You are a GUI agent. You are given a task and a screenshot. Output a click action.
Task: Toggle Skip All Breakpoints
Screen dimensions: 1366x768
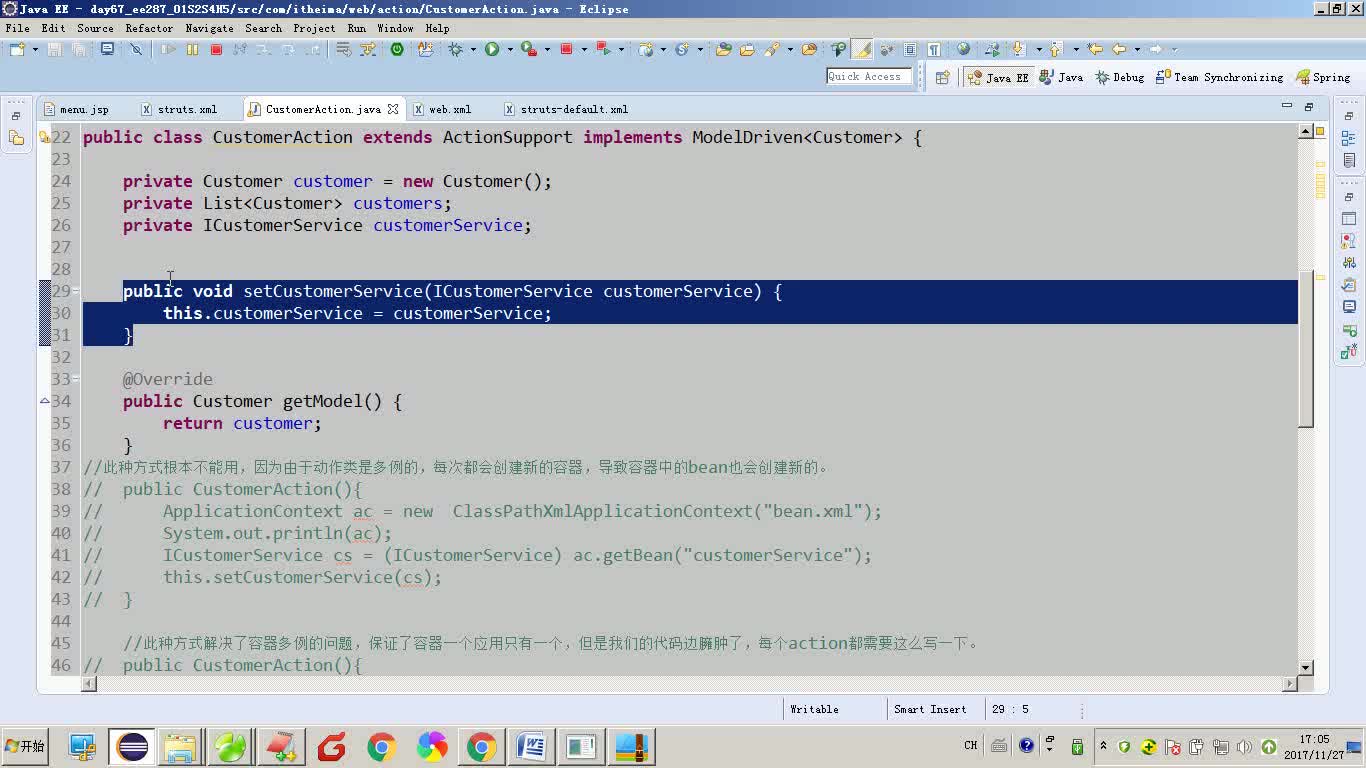pos(135,49)
